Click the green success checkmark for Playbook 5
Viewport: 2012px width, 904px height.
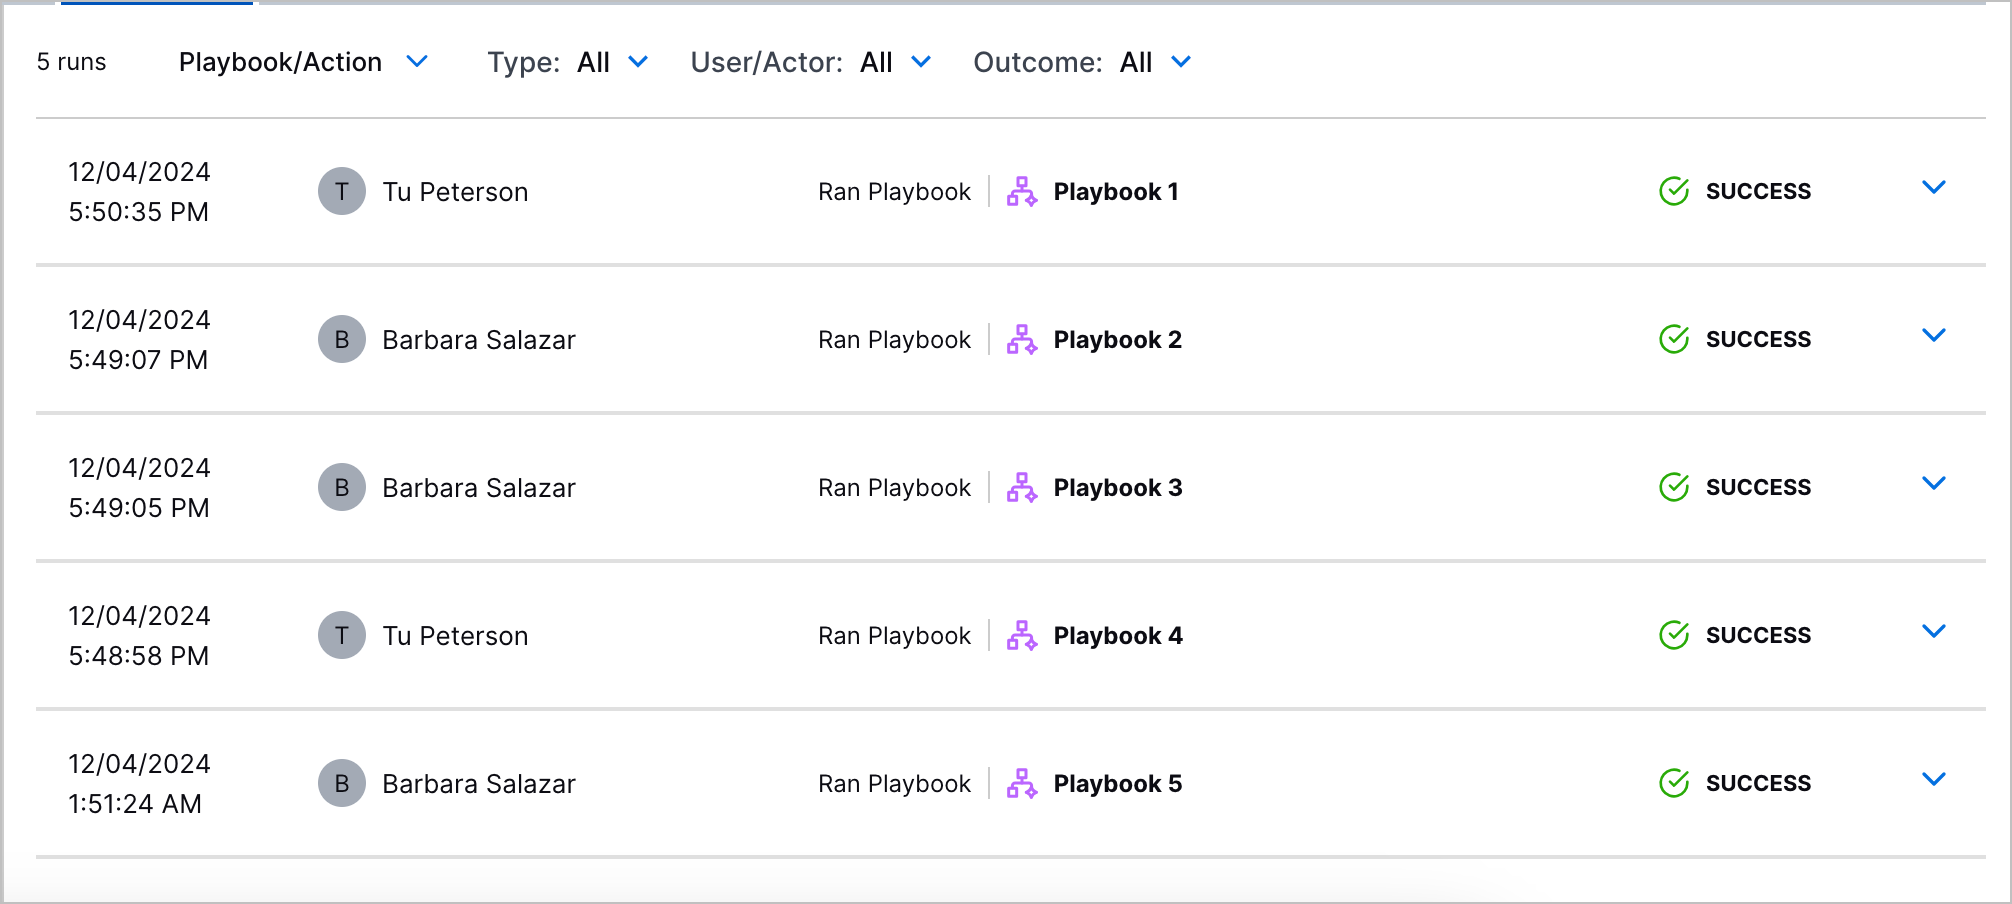tap(1674, 783)
